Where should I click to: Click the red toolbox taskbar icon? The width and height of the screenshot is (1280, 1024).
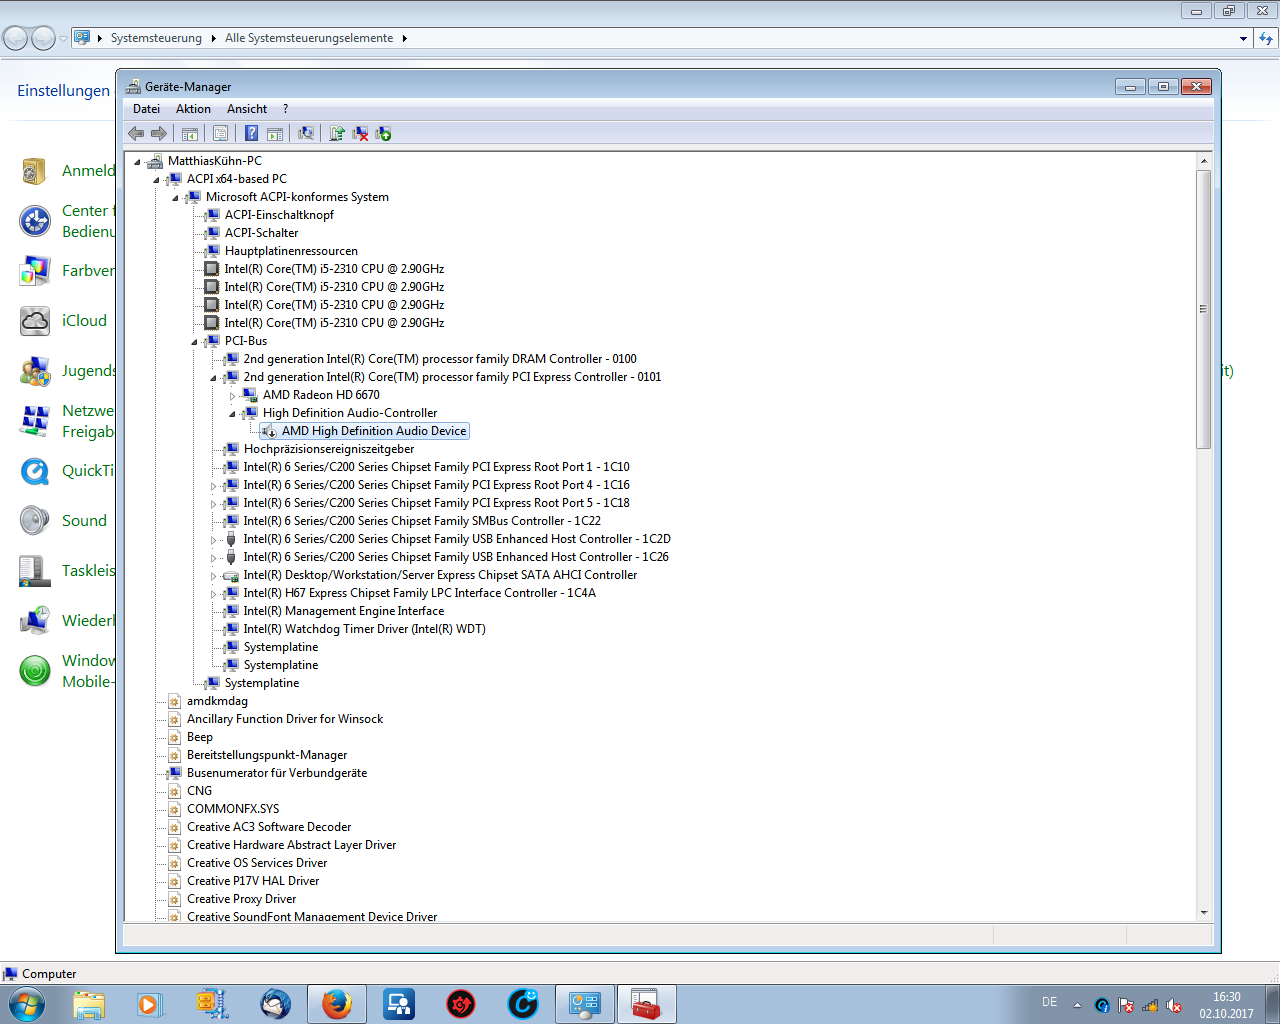tap(647, 1004)
